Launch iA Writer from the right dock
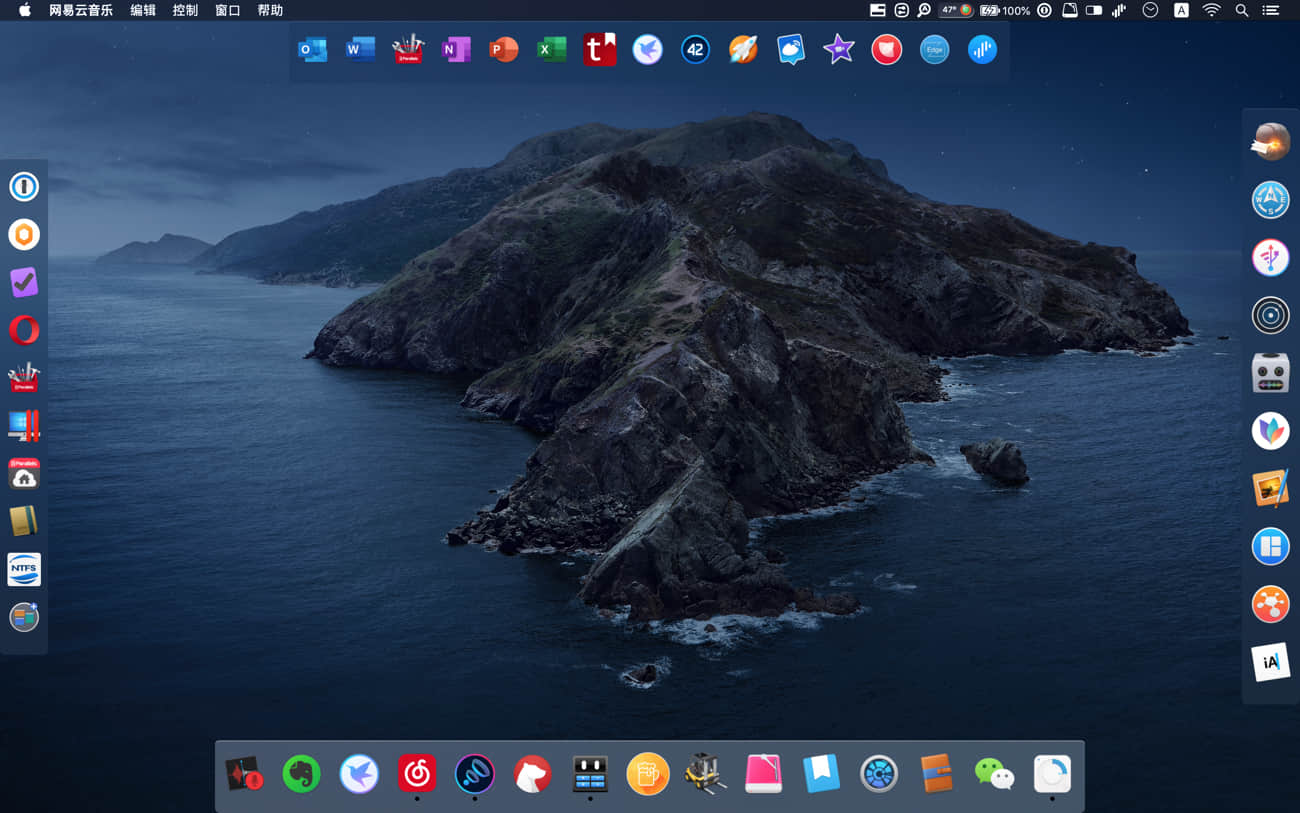 (x=1270, y=661)
